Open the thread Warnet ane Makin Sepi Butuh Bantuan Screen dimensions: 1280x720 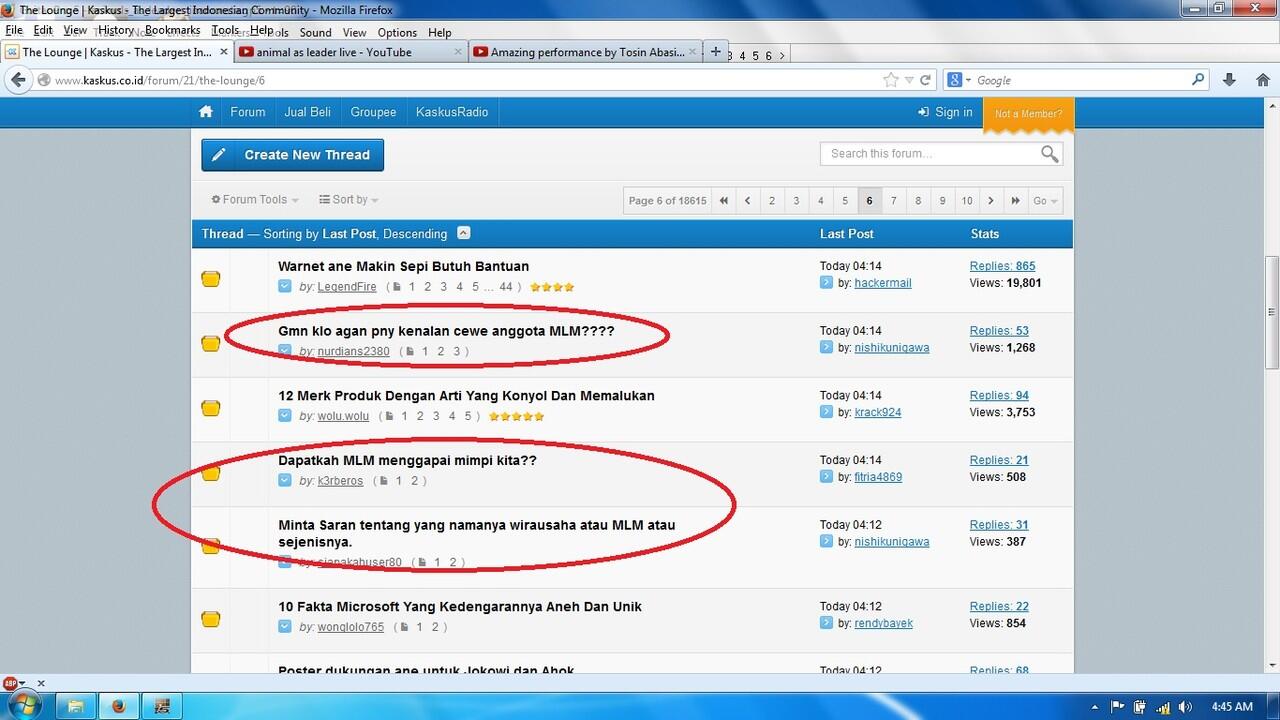tap(404, 266)
